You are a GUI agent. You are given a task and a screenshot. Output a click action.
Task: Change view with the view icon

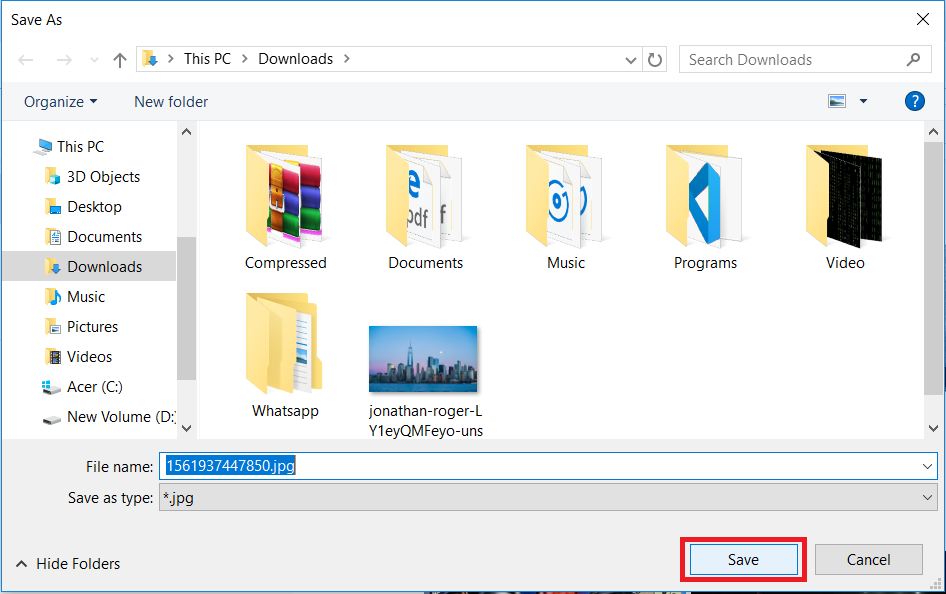click(x=837, y=101)
